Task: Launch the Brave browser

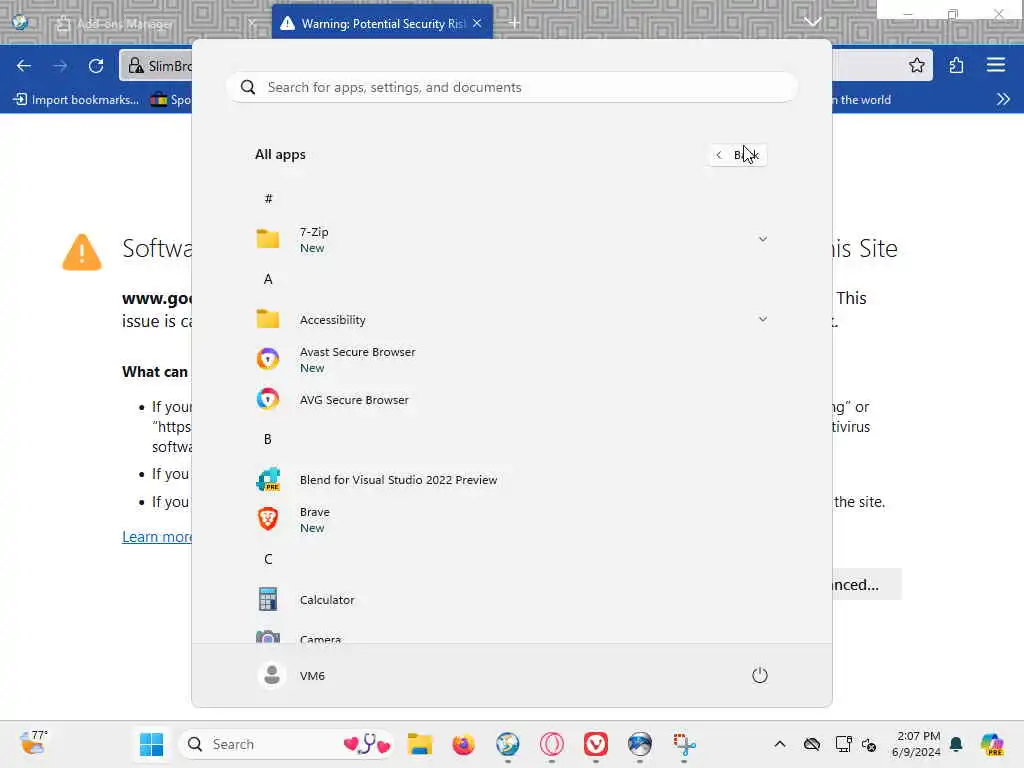Action: coord(511,519)
